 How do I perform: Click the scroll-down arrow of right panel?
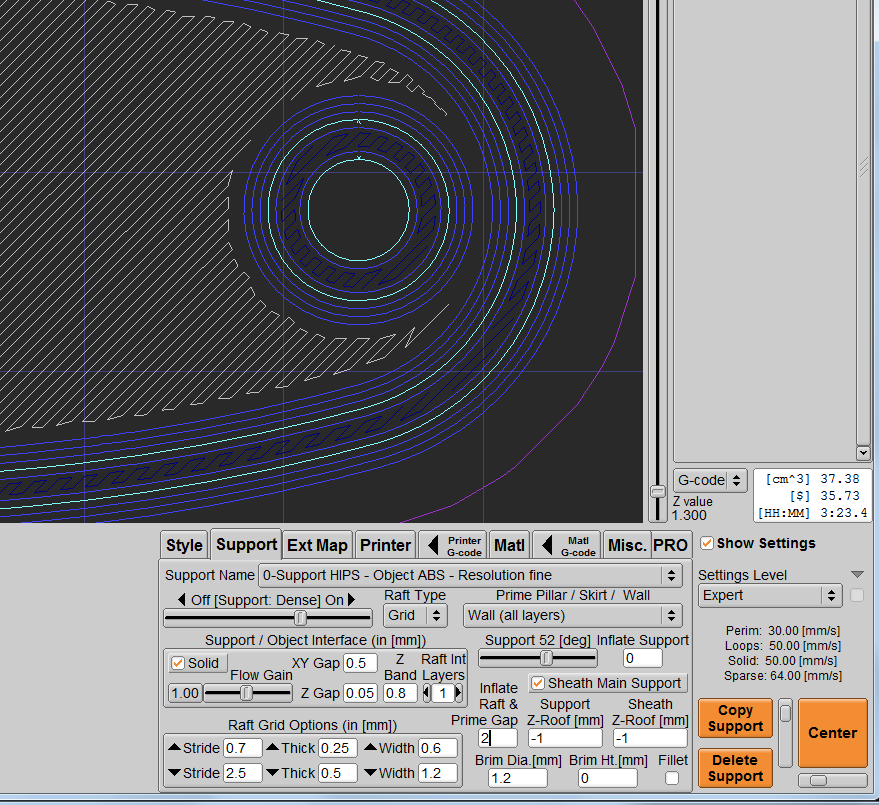click(863, 452)
